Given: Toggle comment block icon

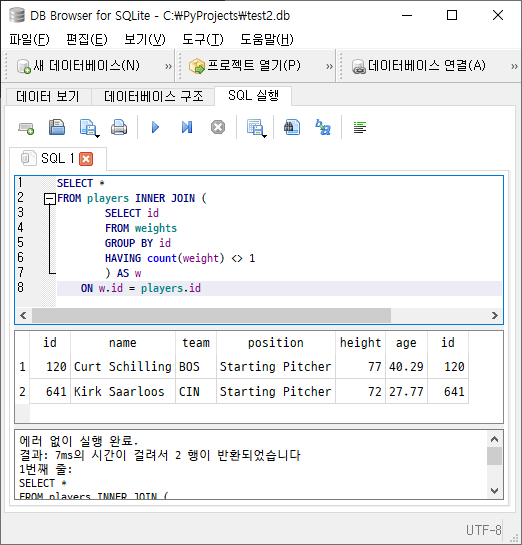Looking at the screenshot, I should click(x=360, y=128).
